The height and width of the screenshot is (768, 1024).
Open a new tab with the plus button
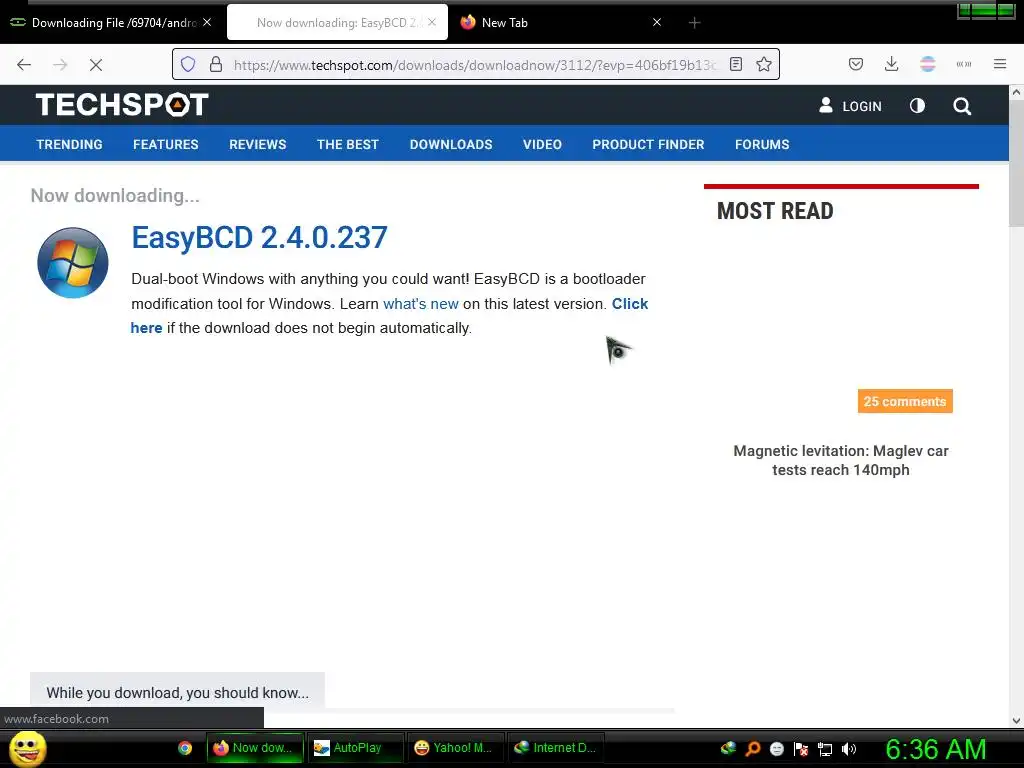coord(694,23)
